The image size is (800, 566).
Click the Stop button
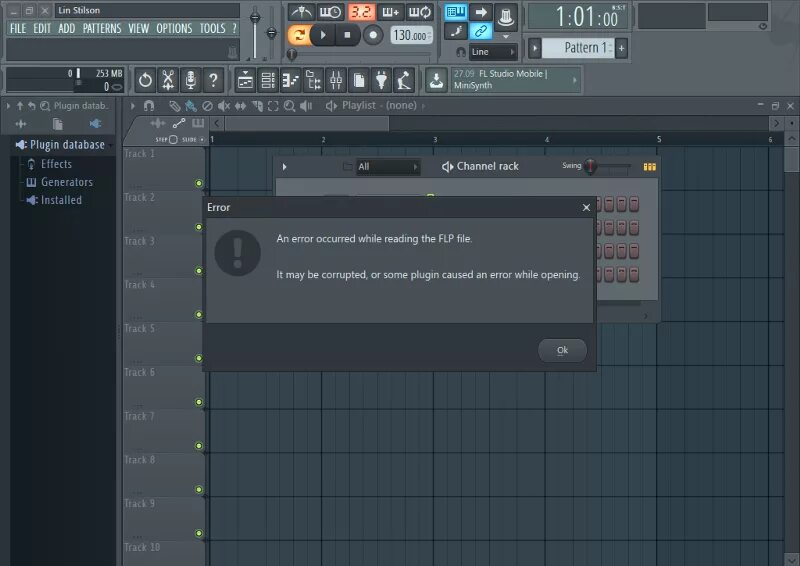click(x=347, y=35)
